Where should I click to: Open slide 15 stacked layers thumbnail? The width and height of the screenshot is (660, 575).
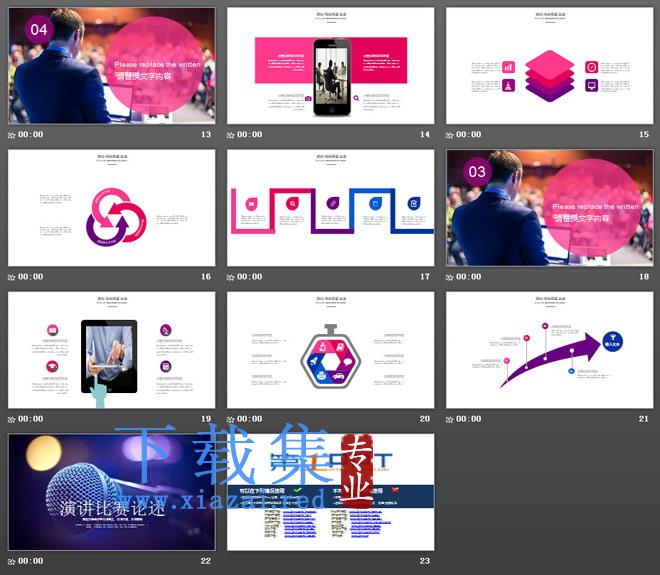coord(550,66)
